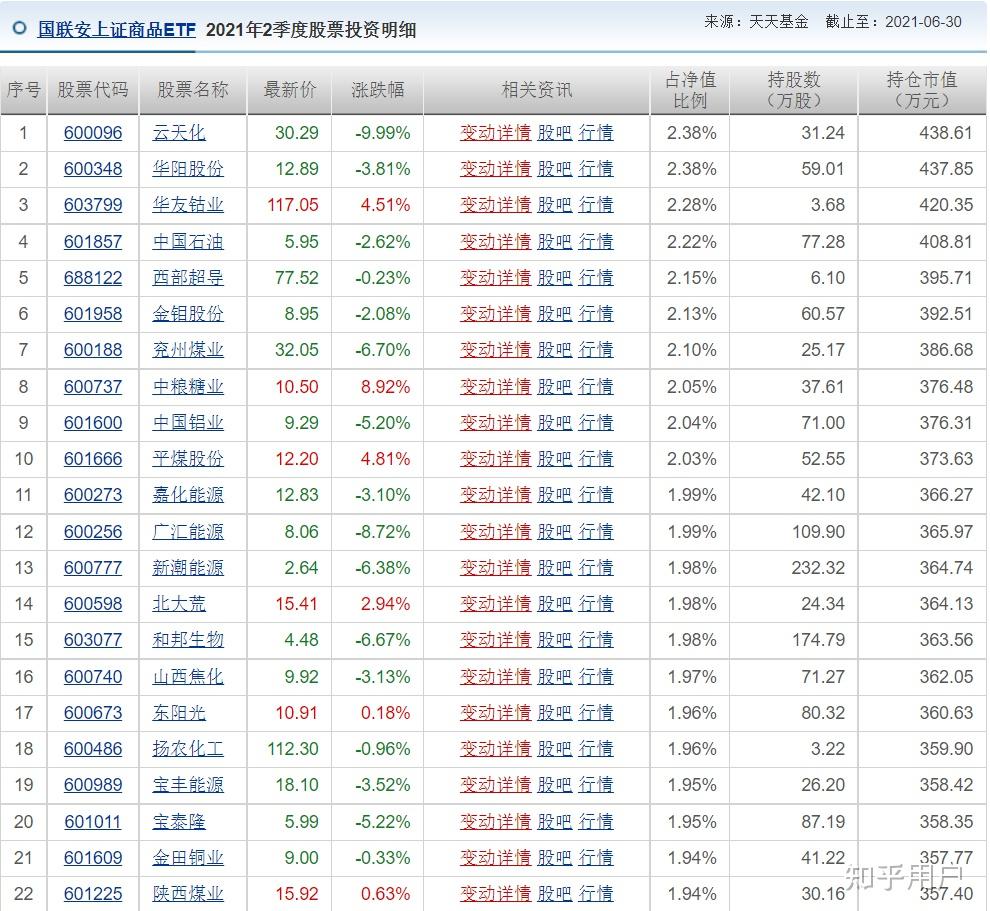990x911 pixels.
Task: View 变动详情 for the 山西焦化 row
Action: [496, 677]
